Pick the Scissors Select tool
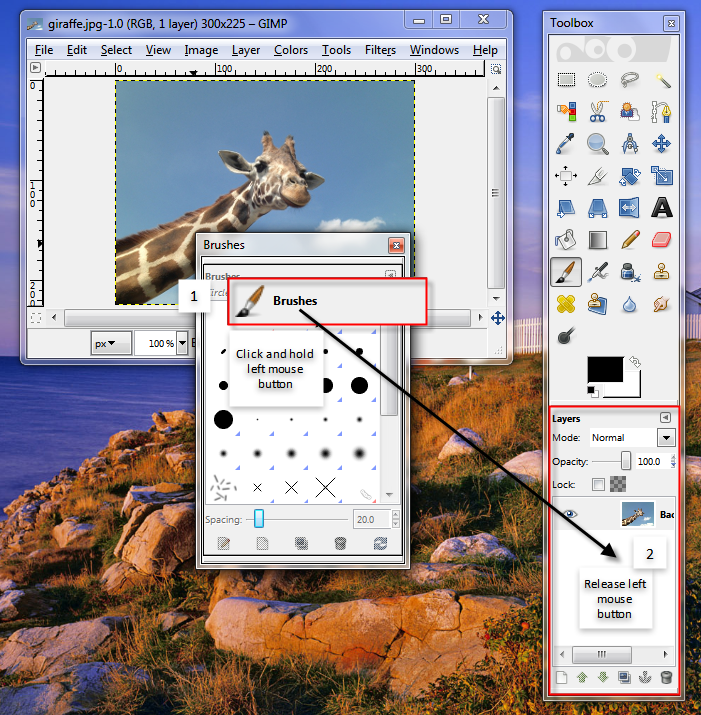This screenshot has height=715, width=701. 598,112
